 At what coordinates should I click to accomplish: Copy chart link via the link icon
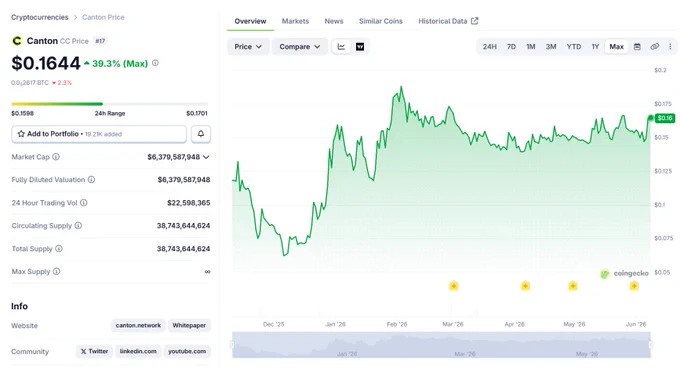pyautogui.click(x=654, y=46)
